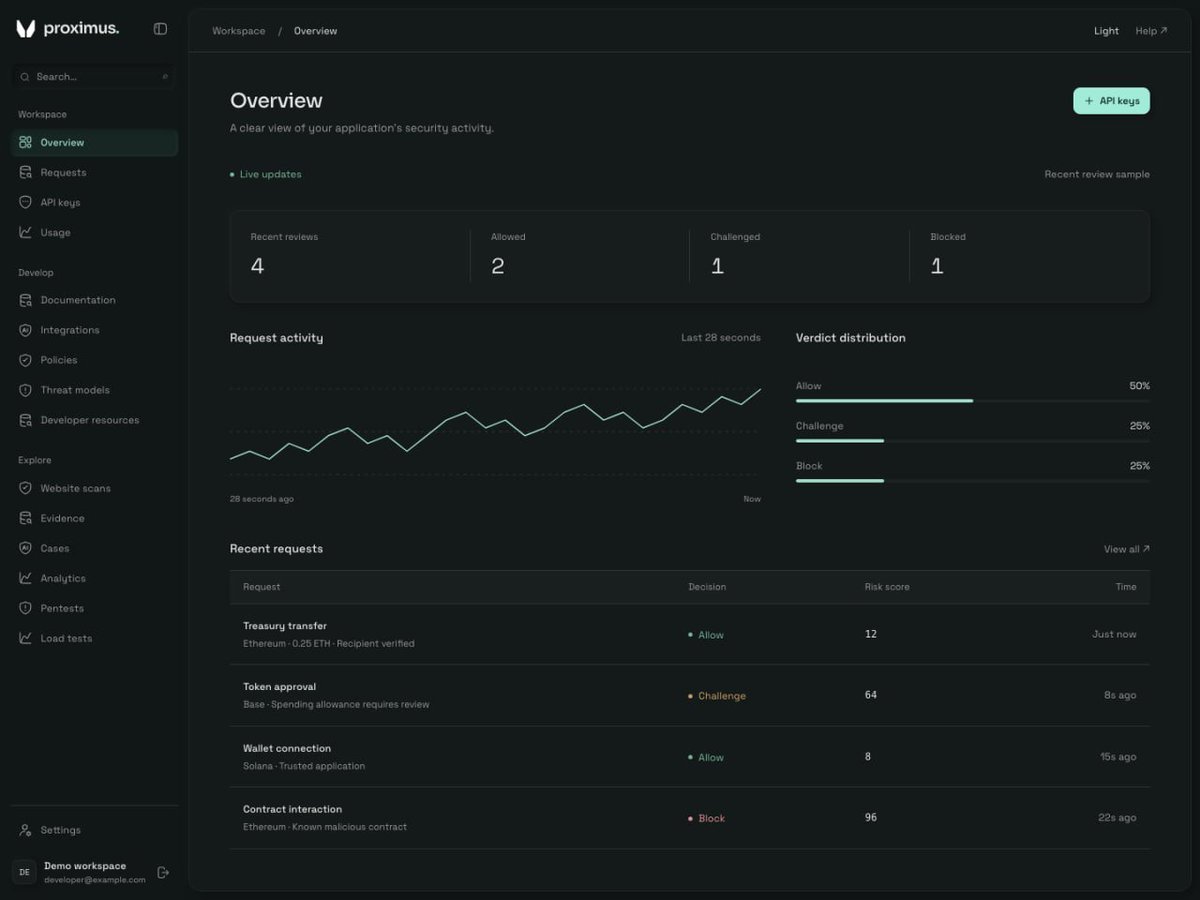Open Pentests in the sidebar
1200x900 pixels.
[95, 608]
